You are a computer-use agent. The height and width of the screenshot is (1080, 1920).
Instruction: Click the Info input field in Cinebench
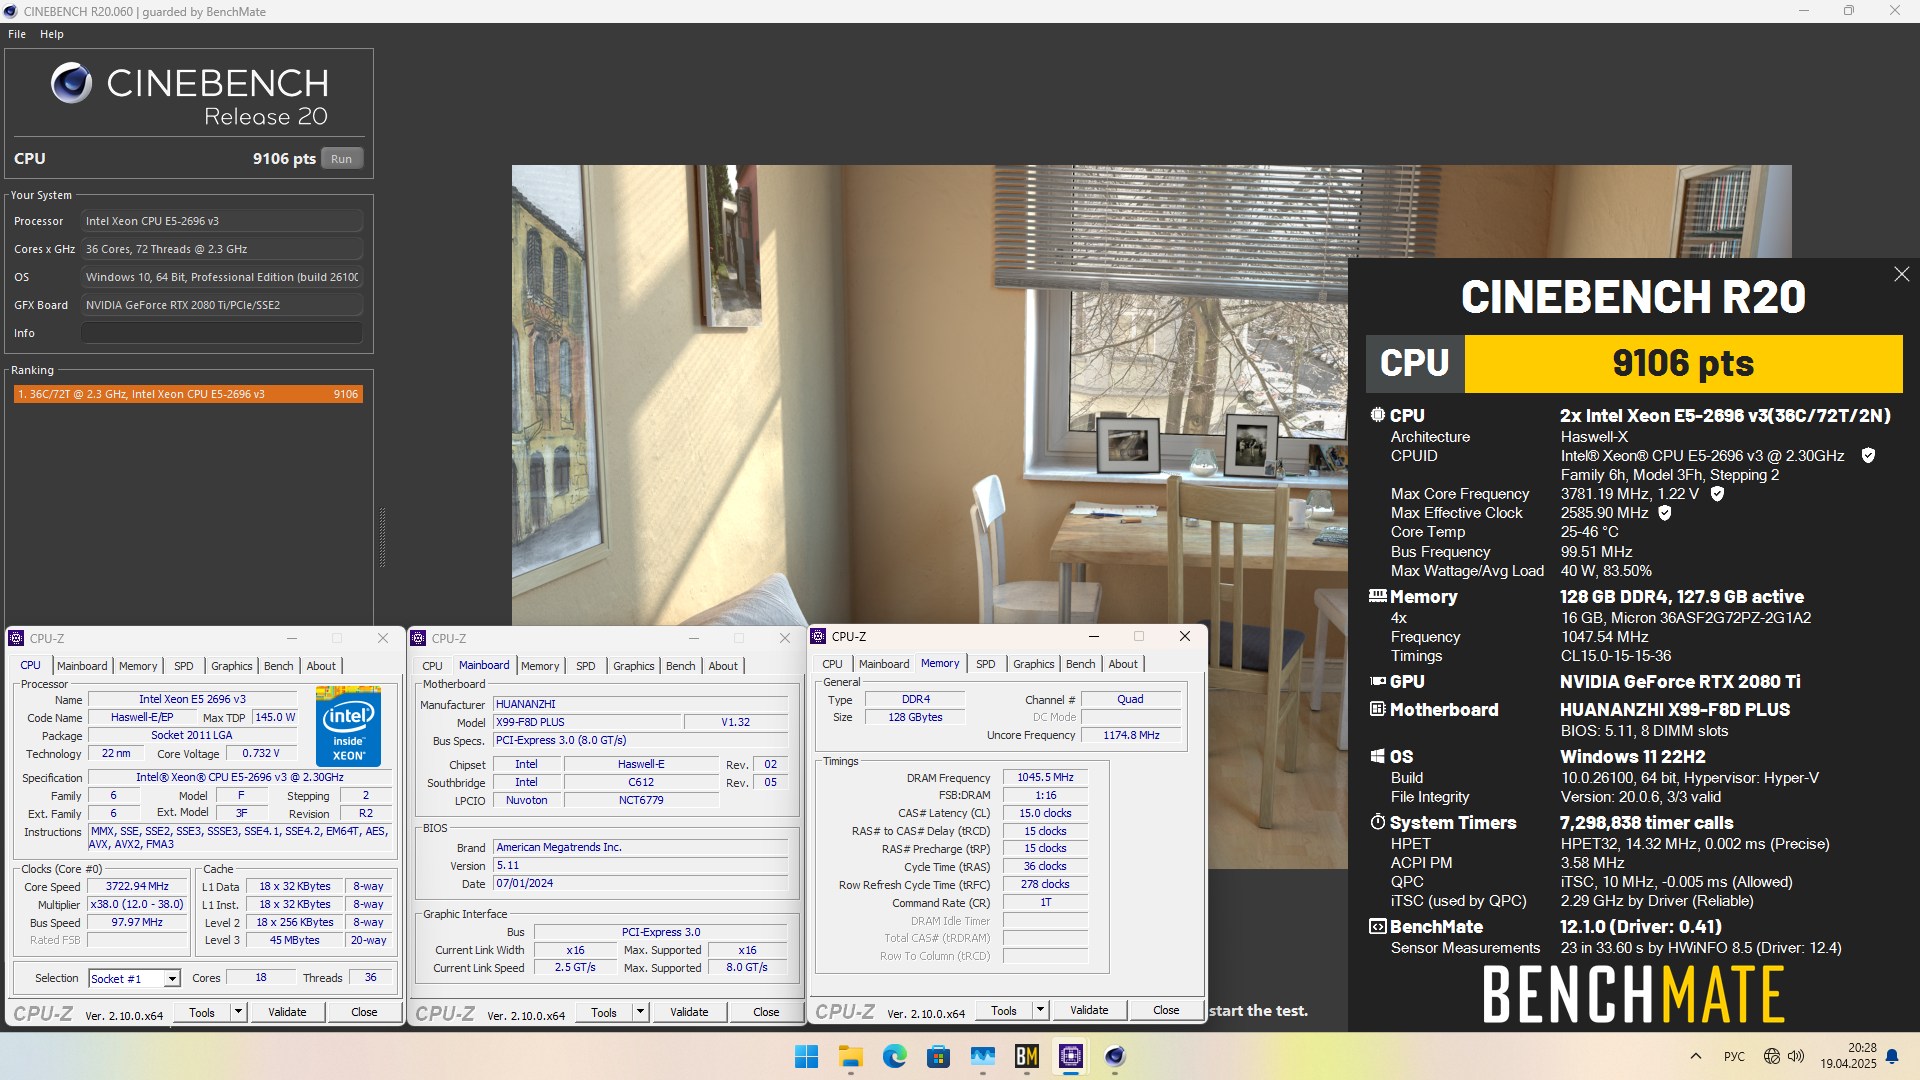click(x=222, y=333)
